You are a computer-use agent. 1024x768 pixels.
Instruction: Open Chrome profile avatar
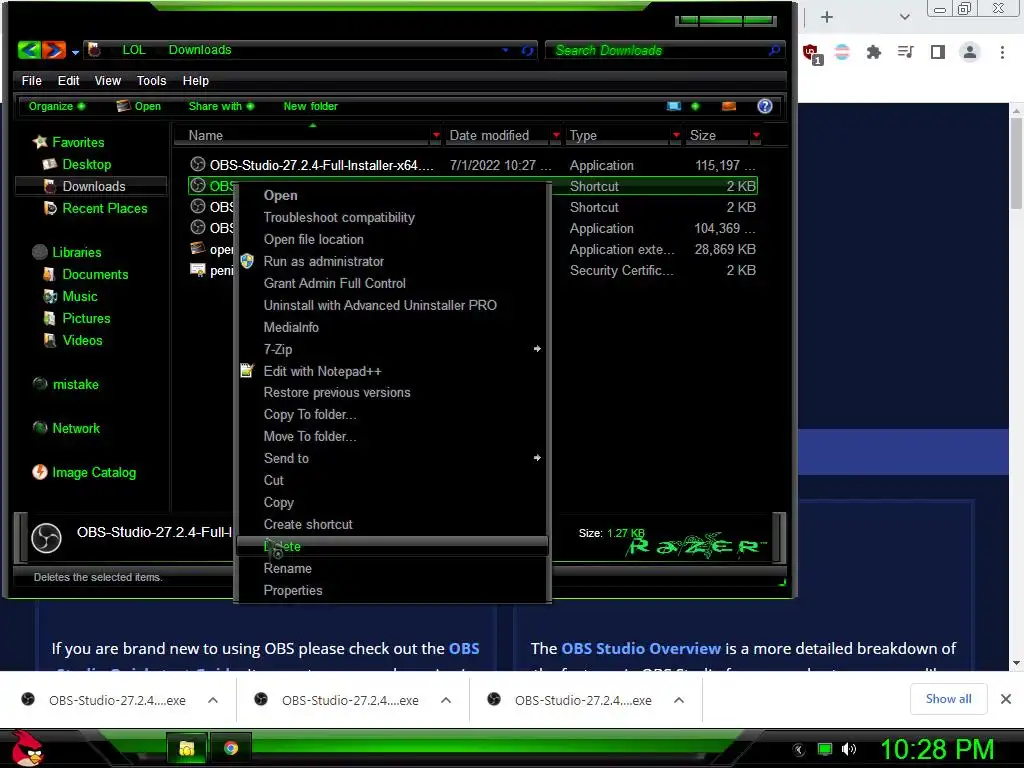(x=970, y=52)
